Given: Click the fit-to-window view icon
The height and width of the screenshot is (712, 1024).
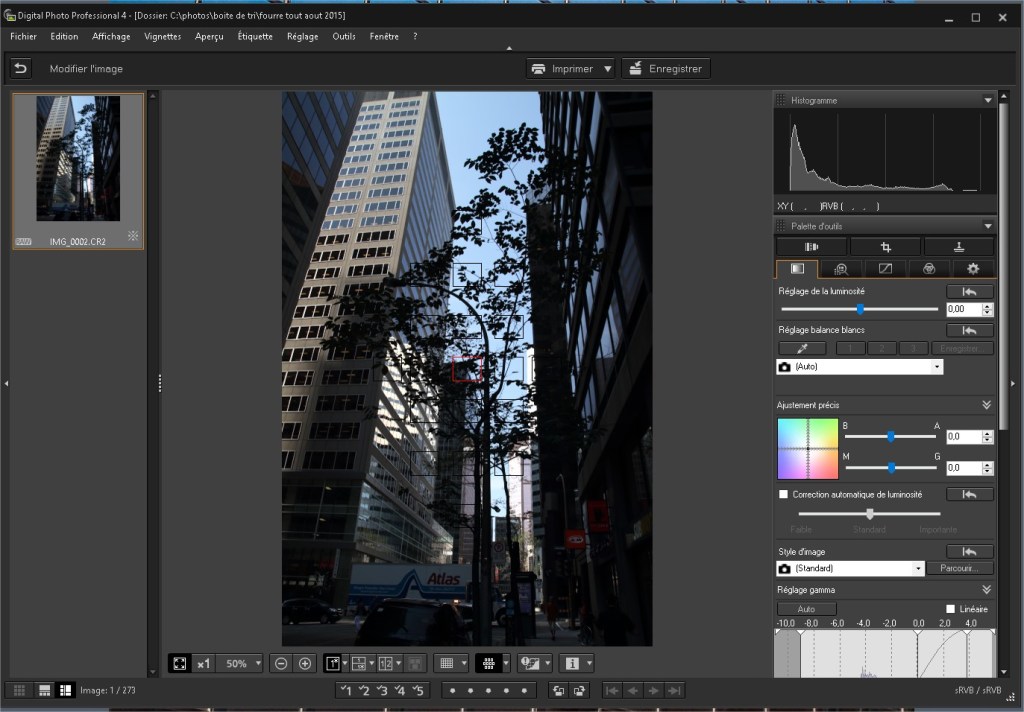Looking at the screenshot, I should pyautogui.click(x=180, y=663).
